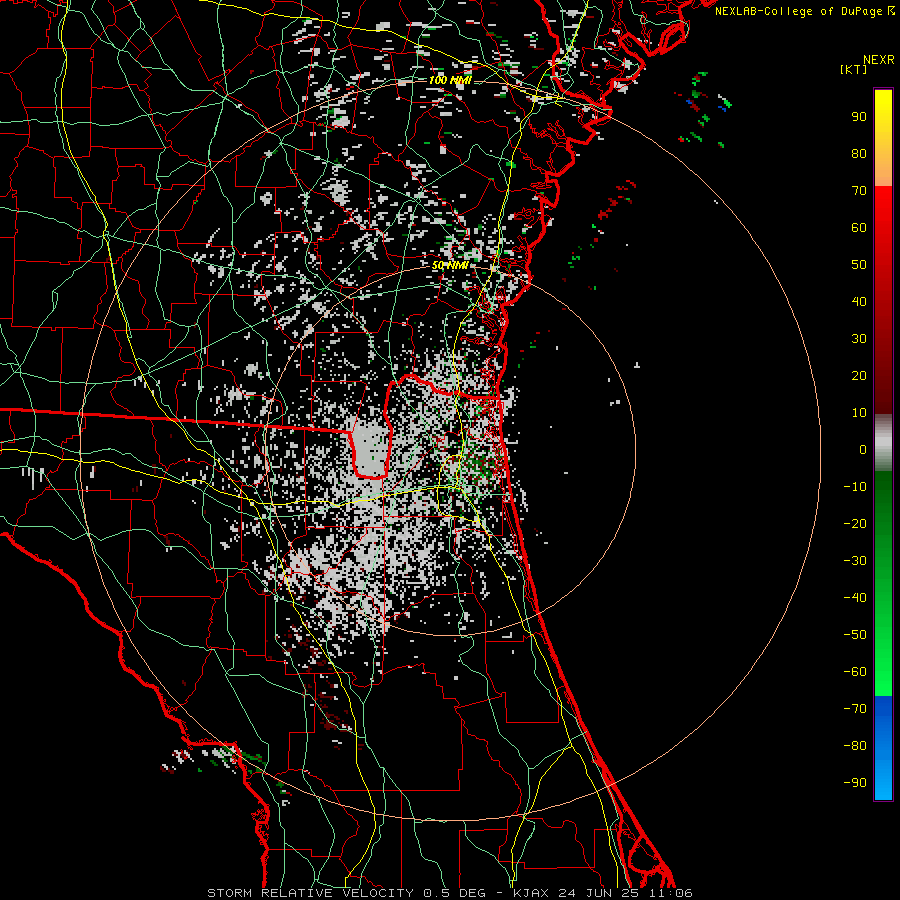Click the -80 value on scale
The height and width of the screenshot is (900, 900).
[855, 746]
